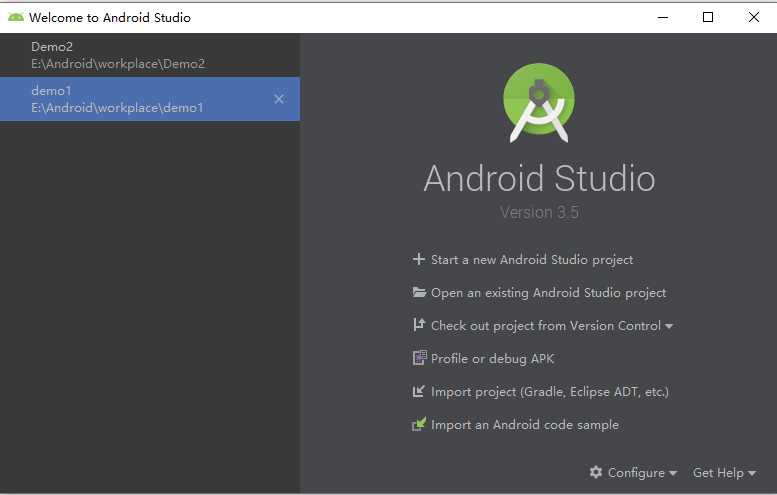The image size is (777, 495).
Task: Open the Get Help dropdown menu
Action: point(724,473)
